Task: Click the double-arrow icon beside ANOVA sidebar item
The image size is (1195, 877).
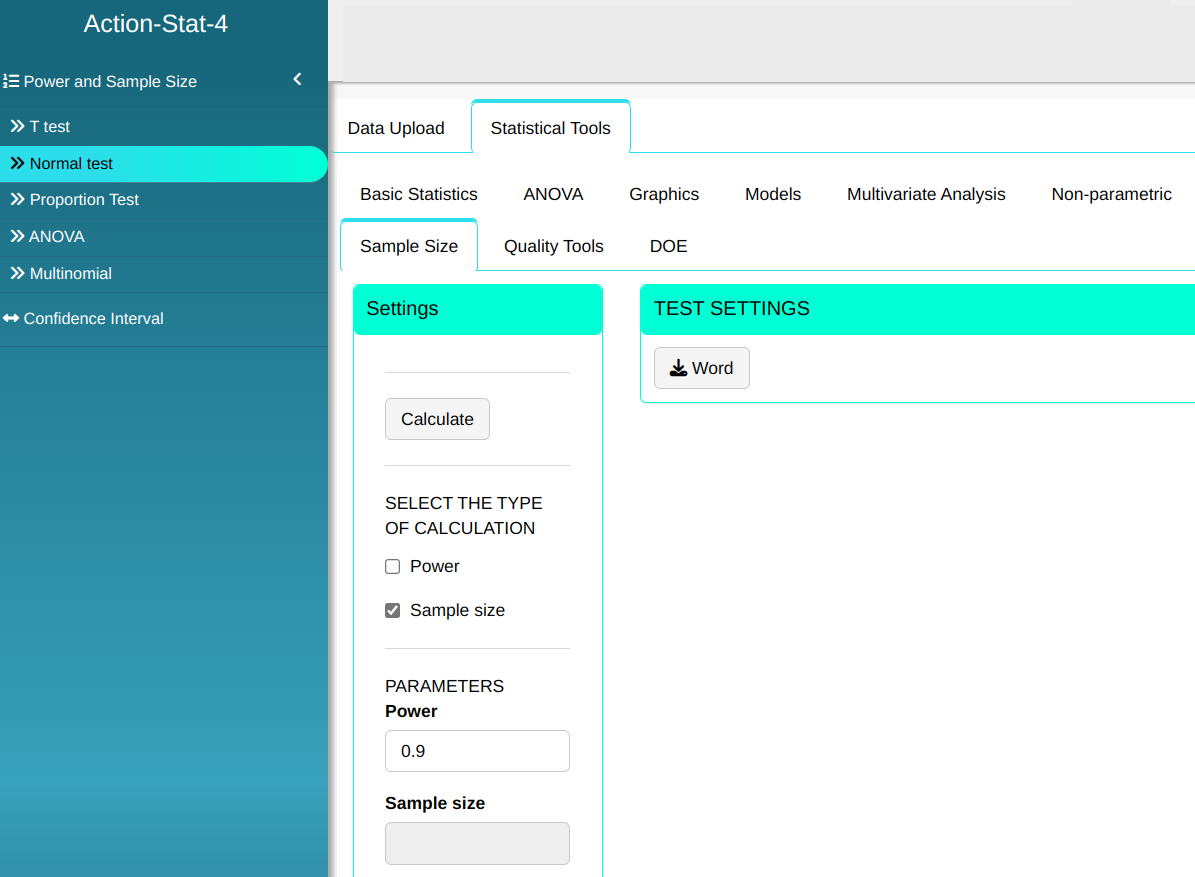Action: [17, 237]
